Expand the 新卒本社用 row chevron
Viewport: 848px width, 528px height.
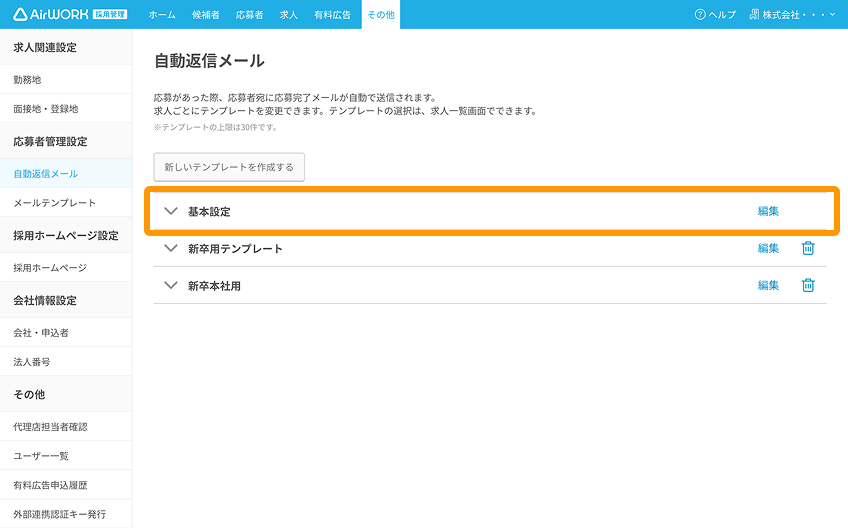click(171, 285)
